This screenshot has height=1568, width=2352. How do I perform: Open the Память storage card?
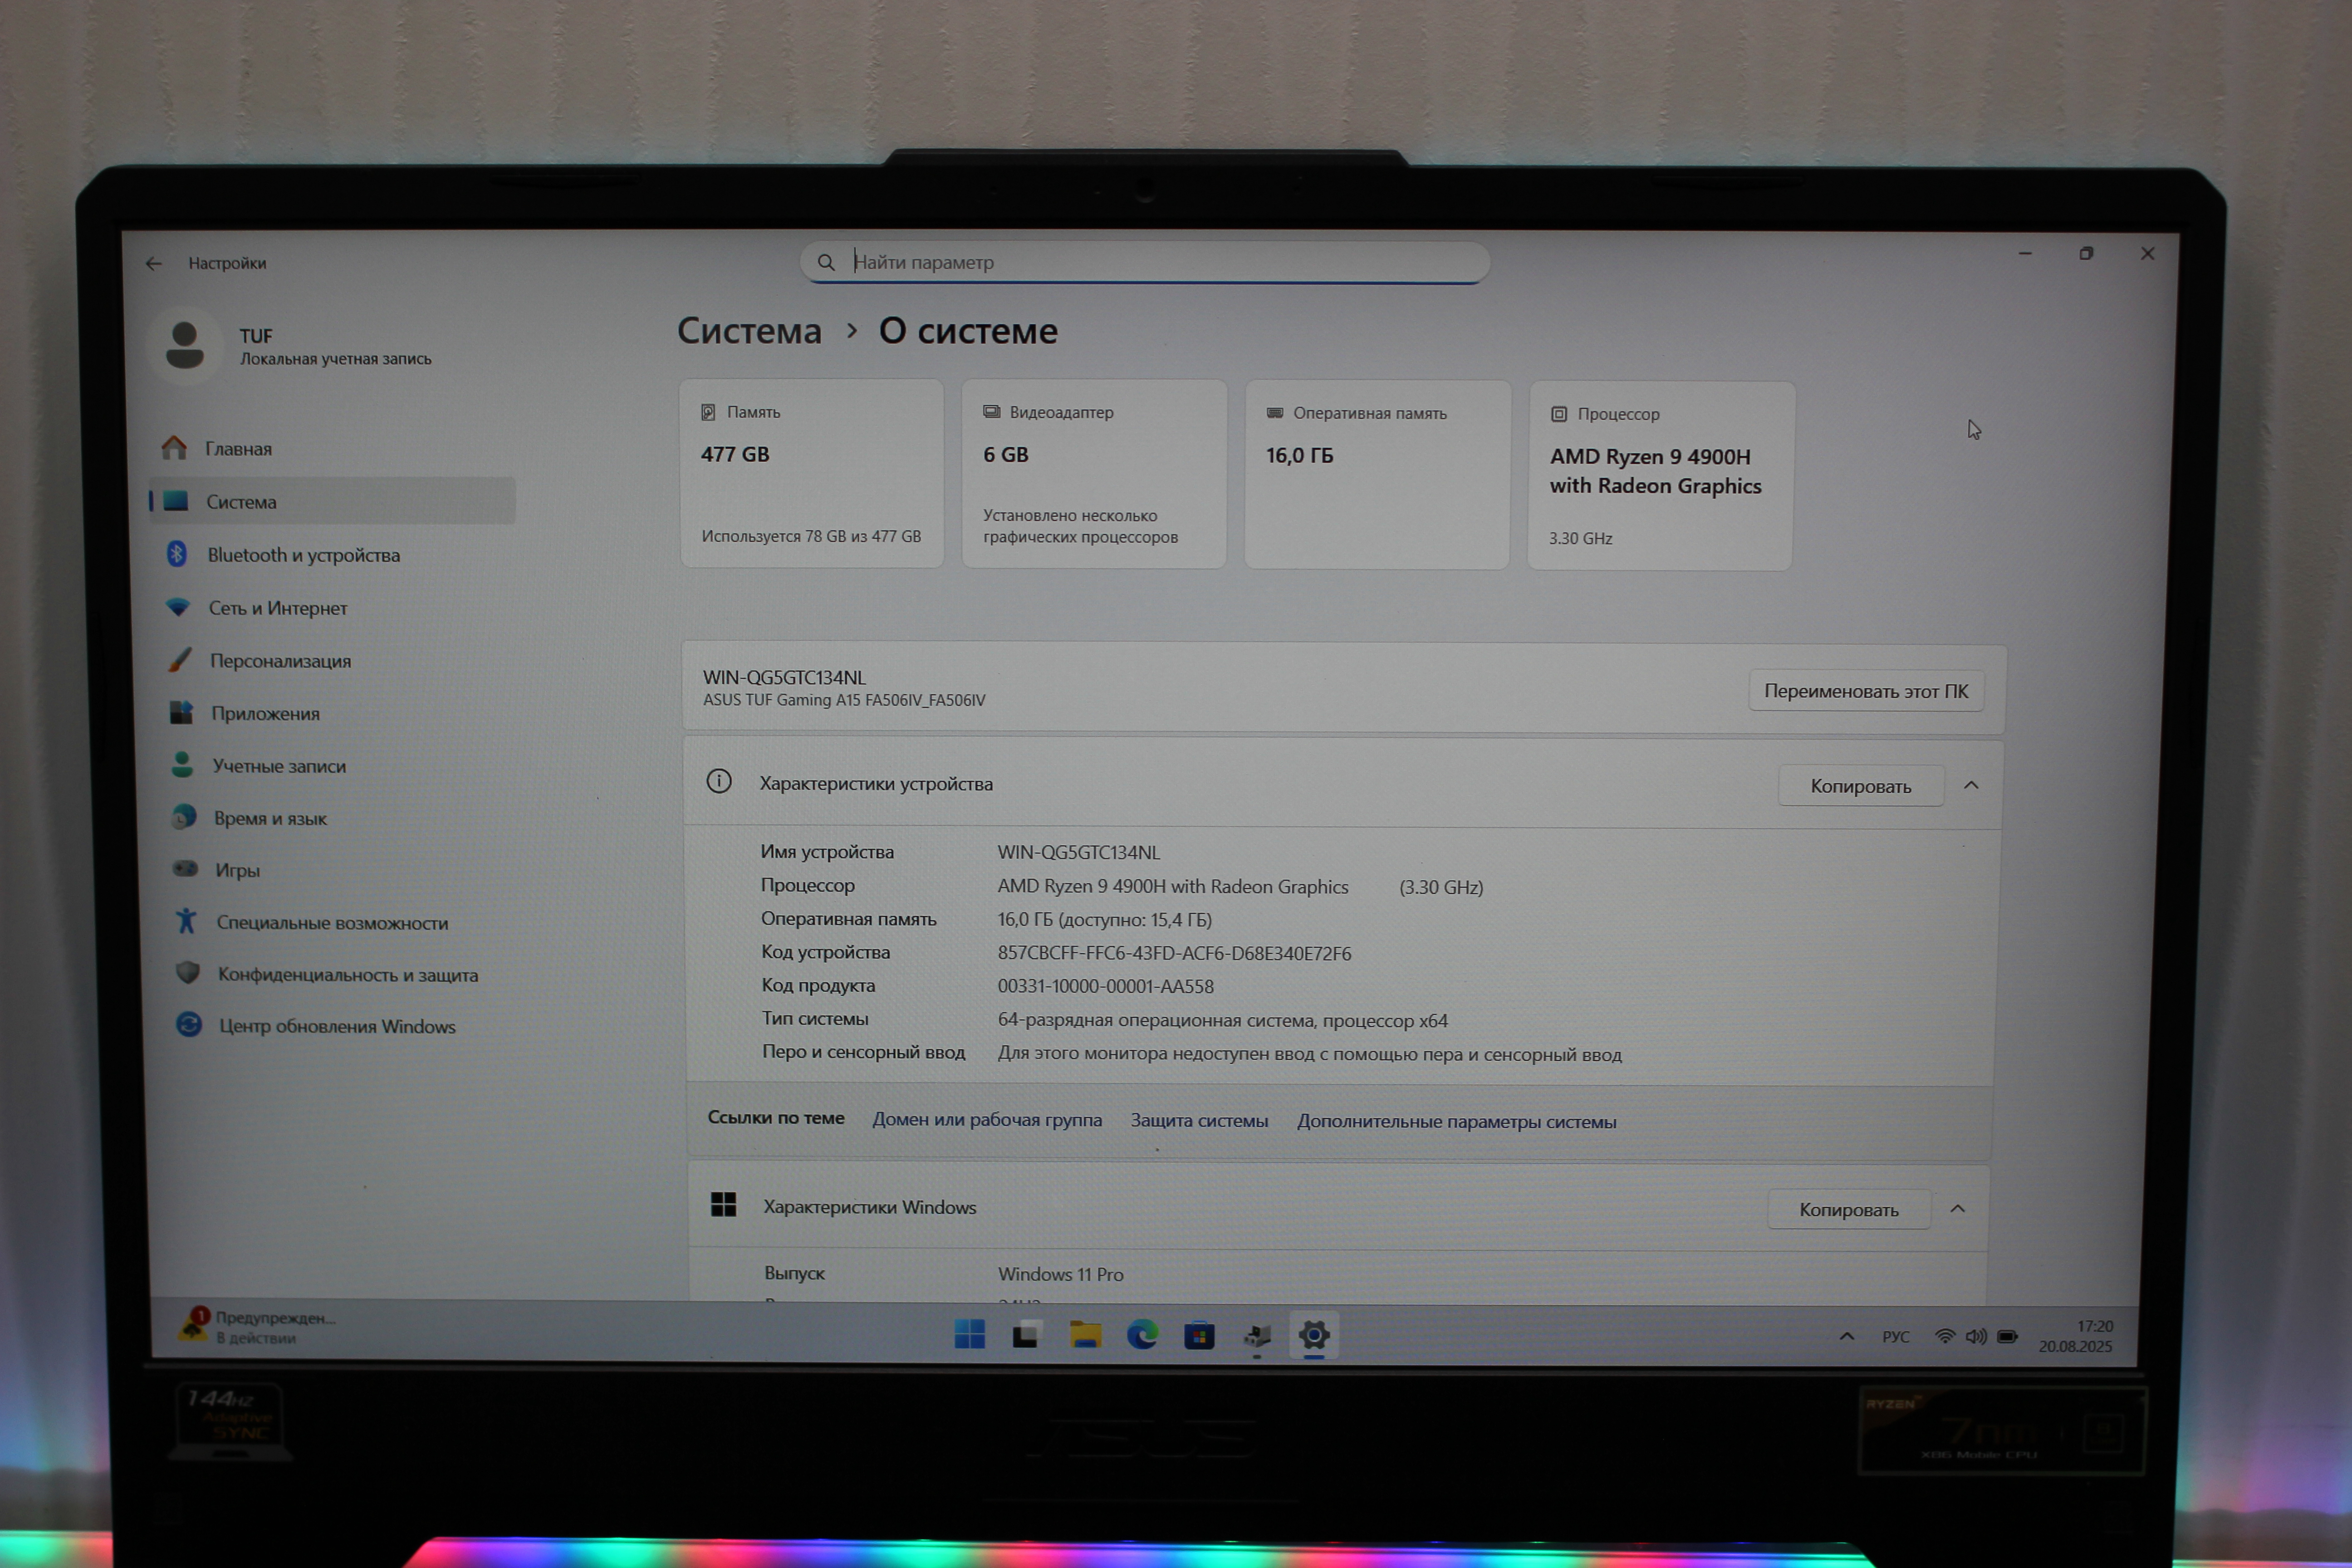coord(811,473)
